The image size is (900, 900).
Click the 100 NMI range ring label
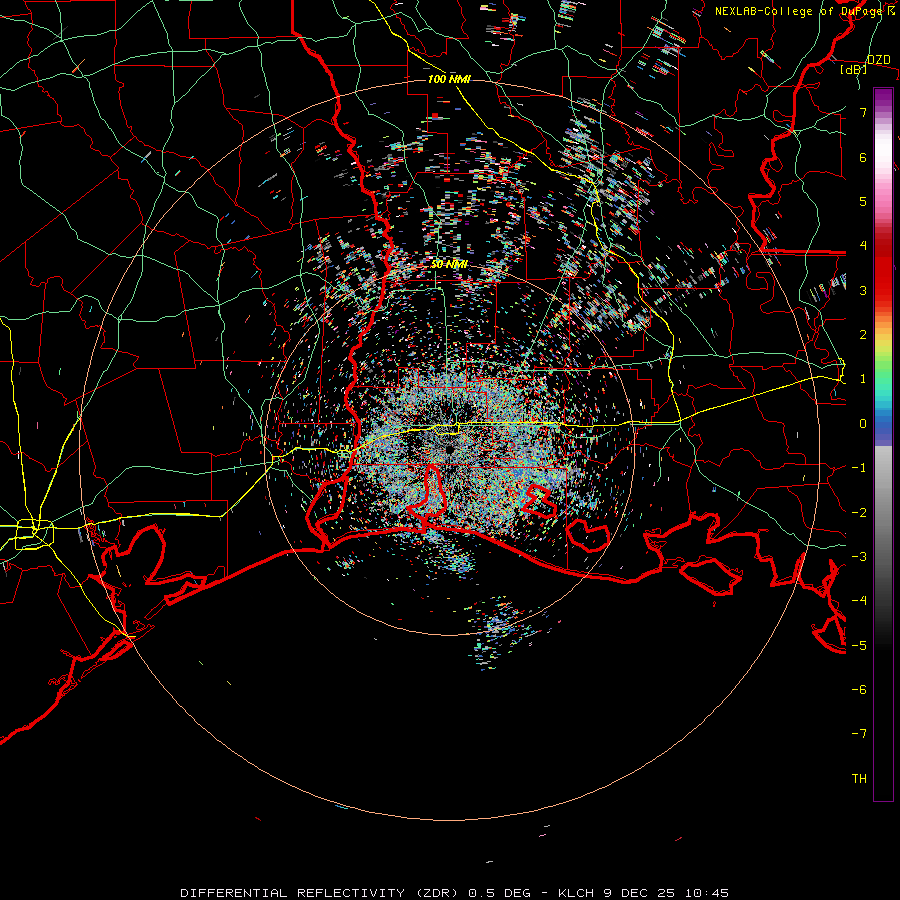(x=449, y=79)
